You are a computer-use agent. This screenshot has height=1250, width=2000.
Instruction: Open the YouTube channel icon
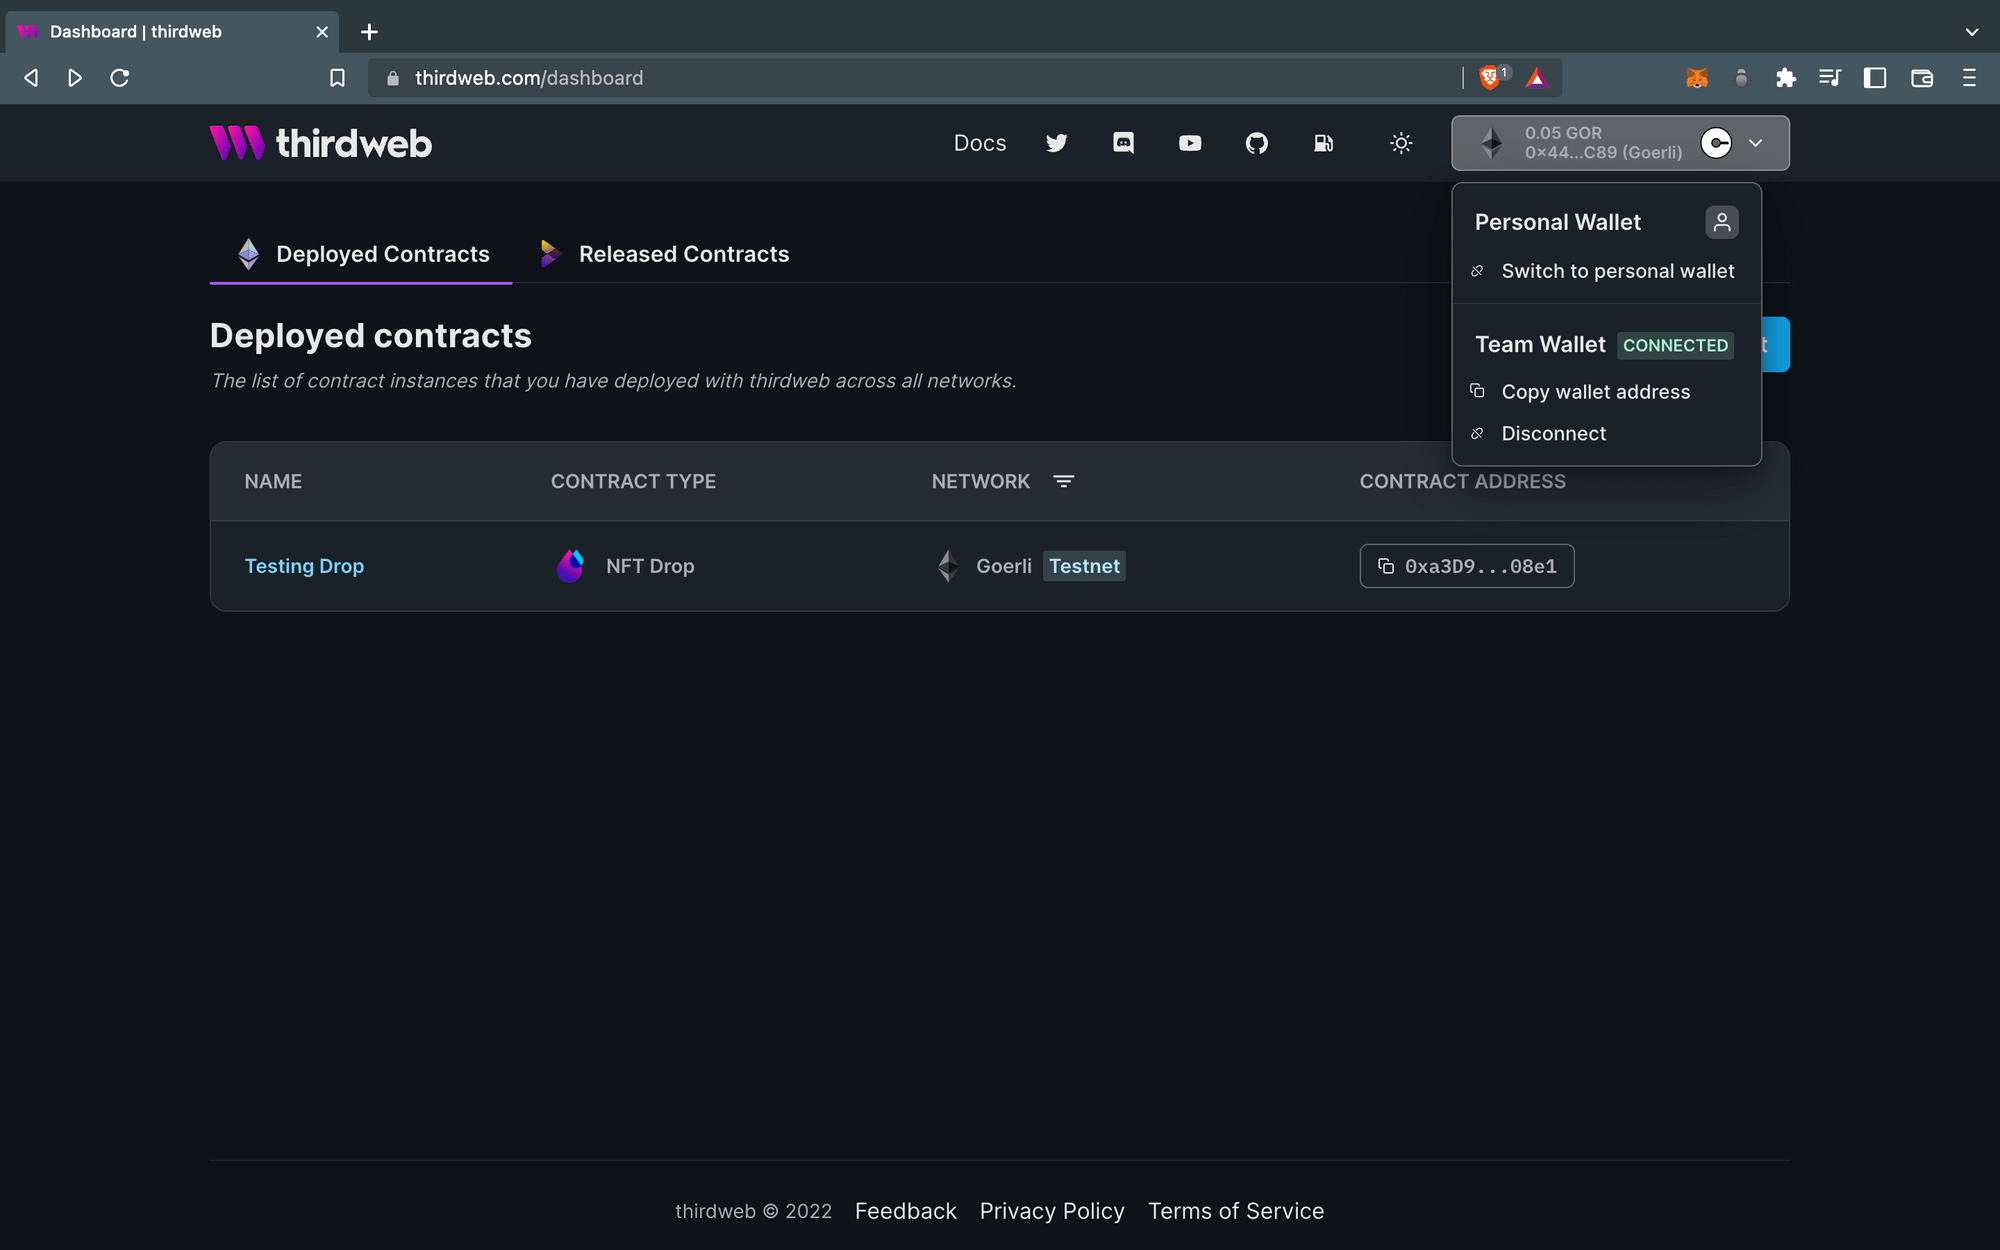pos(1189,143)
